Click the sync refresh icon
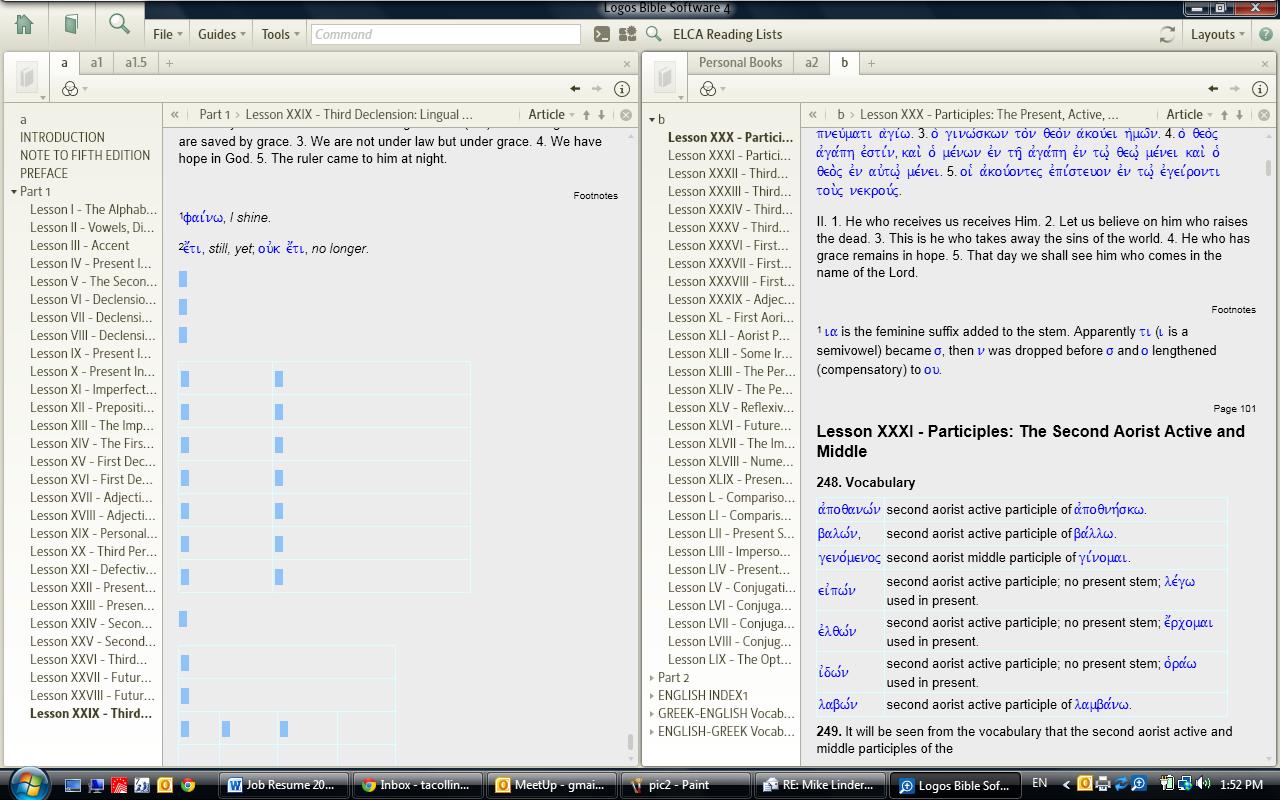Viewport: 1280px width, 800px height. pos(1167,34)
